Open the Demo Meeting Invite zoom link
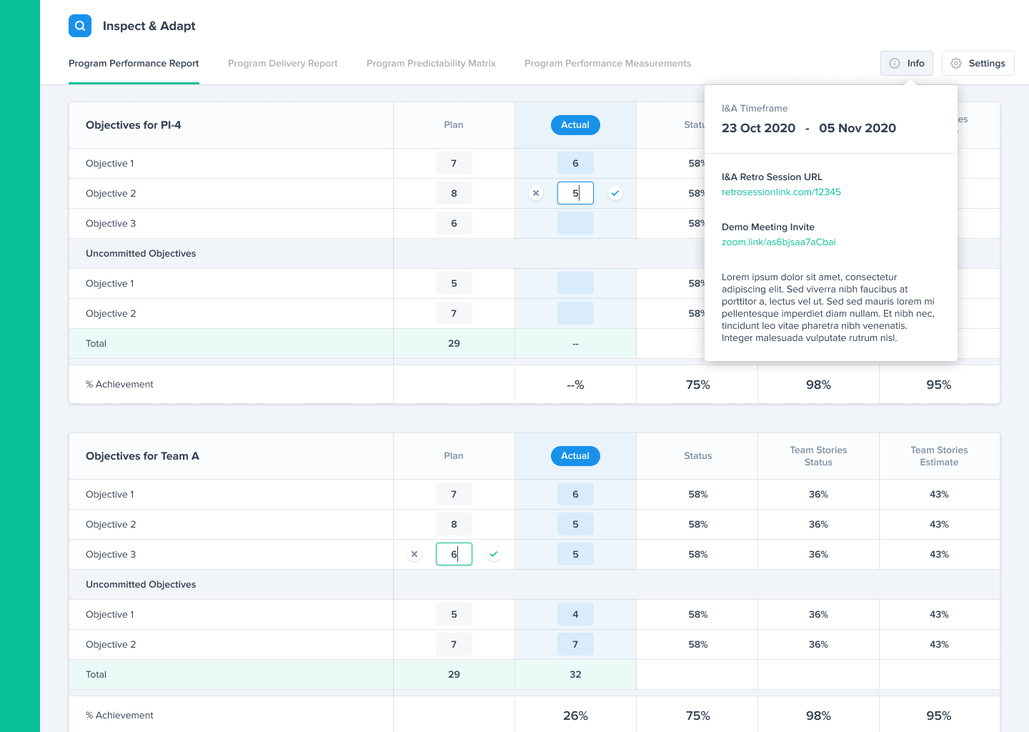The height and width of the screenshot is (732, 1029). tap(780, 241)
